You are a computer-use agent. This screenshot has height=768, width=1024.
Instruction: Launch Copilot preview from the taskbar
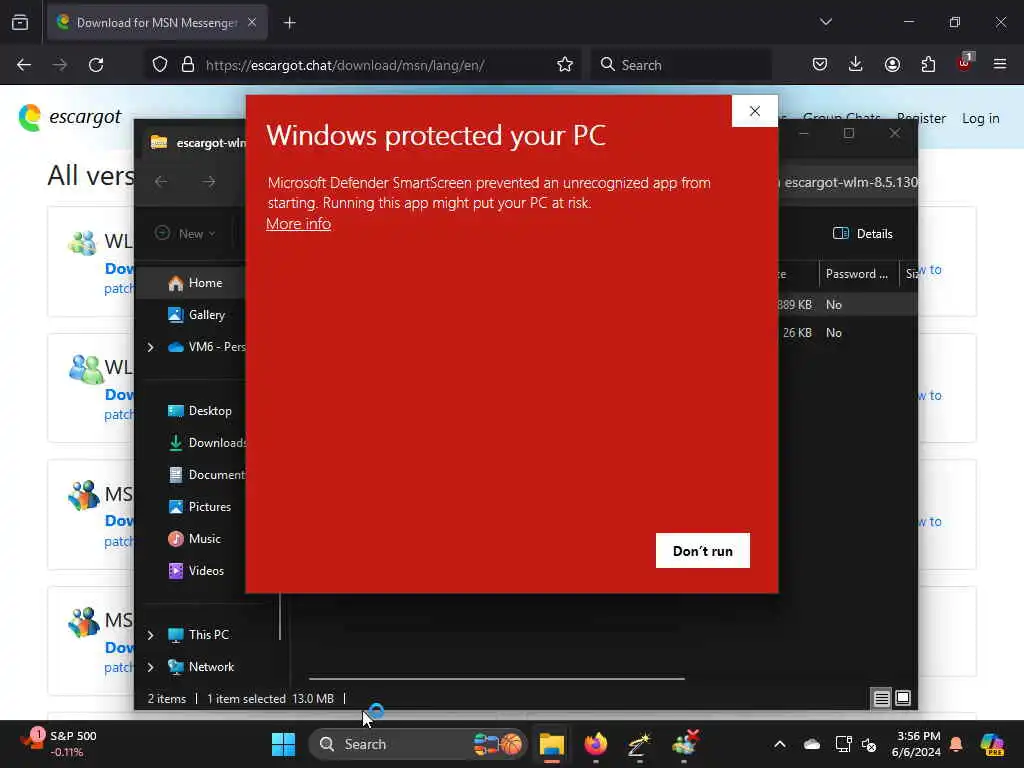click(993, 744)
